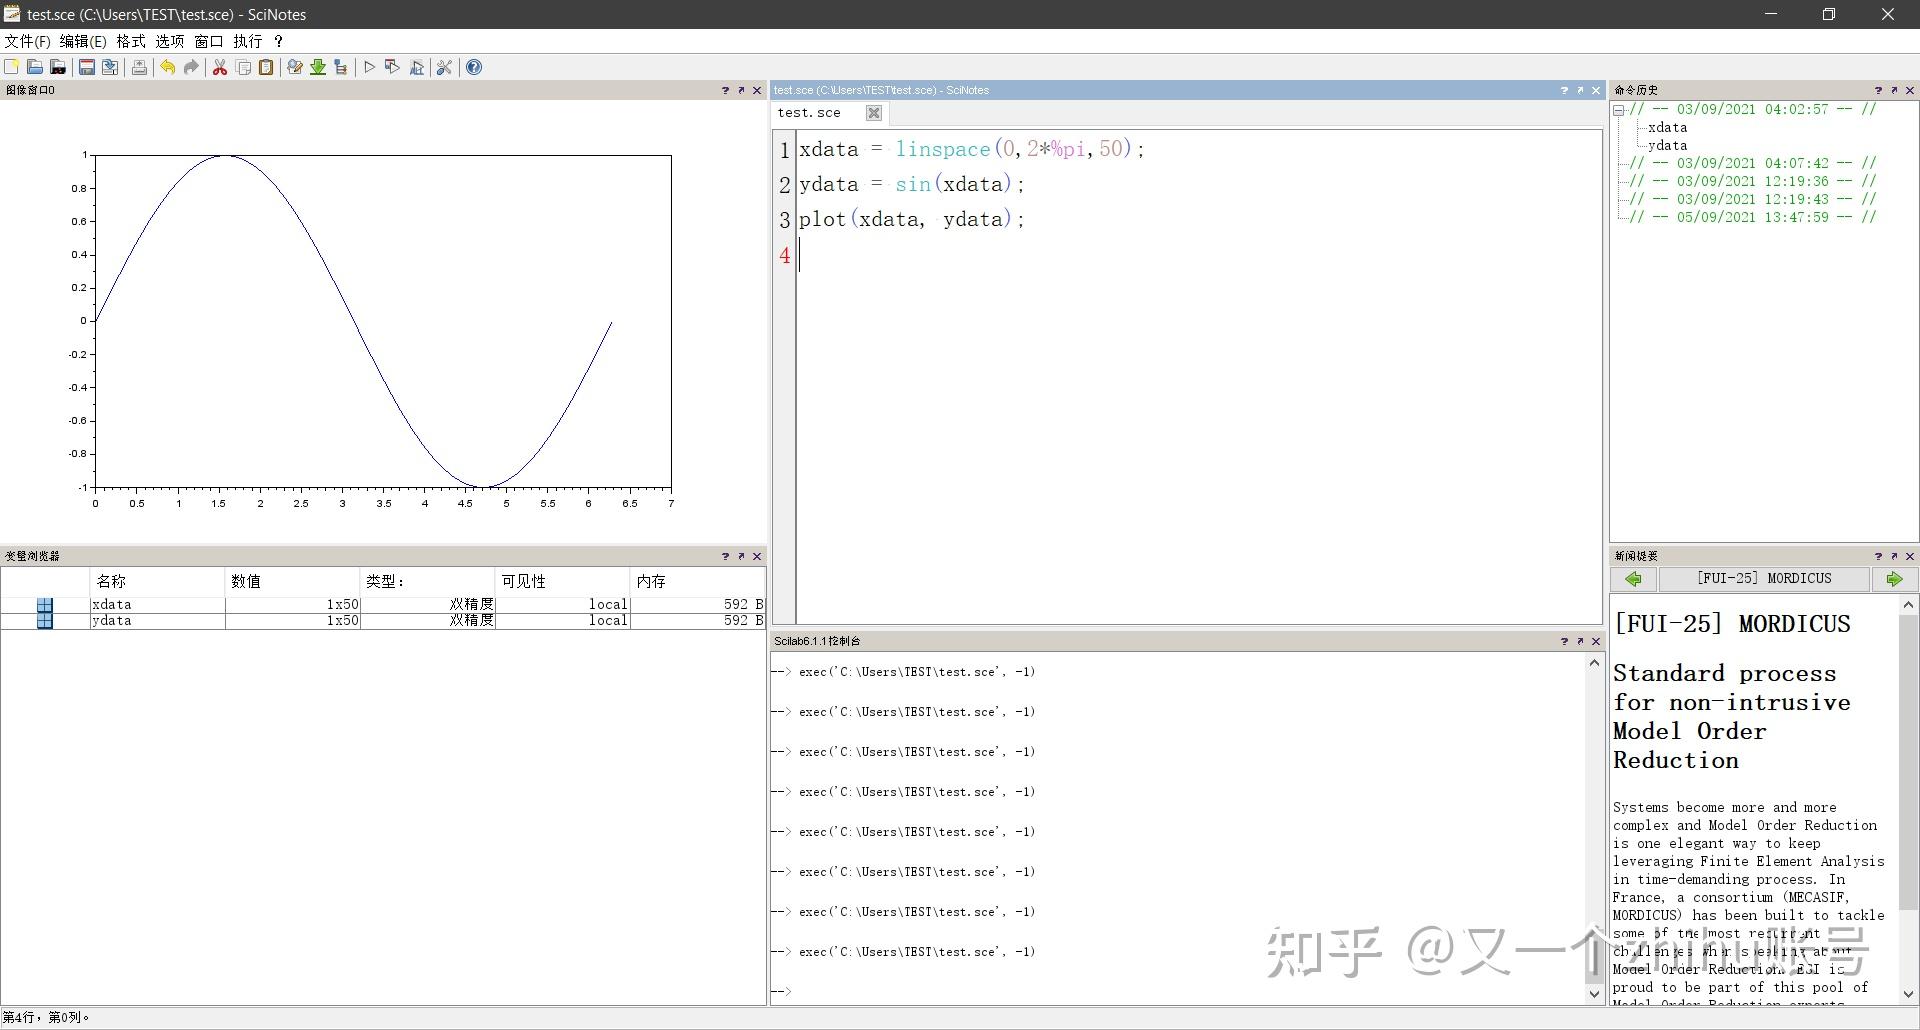Select ydata in command history

[x=1667, y=146]
